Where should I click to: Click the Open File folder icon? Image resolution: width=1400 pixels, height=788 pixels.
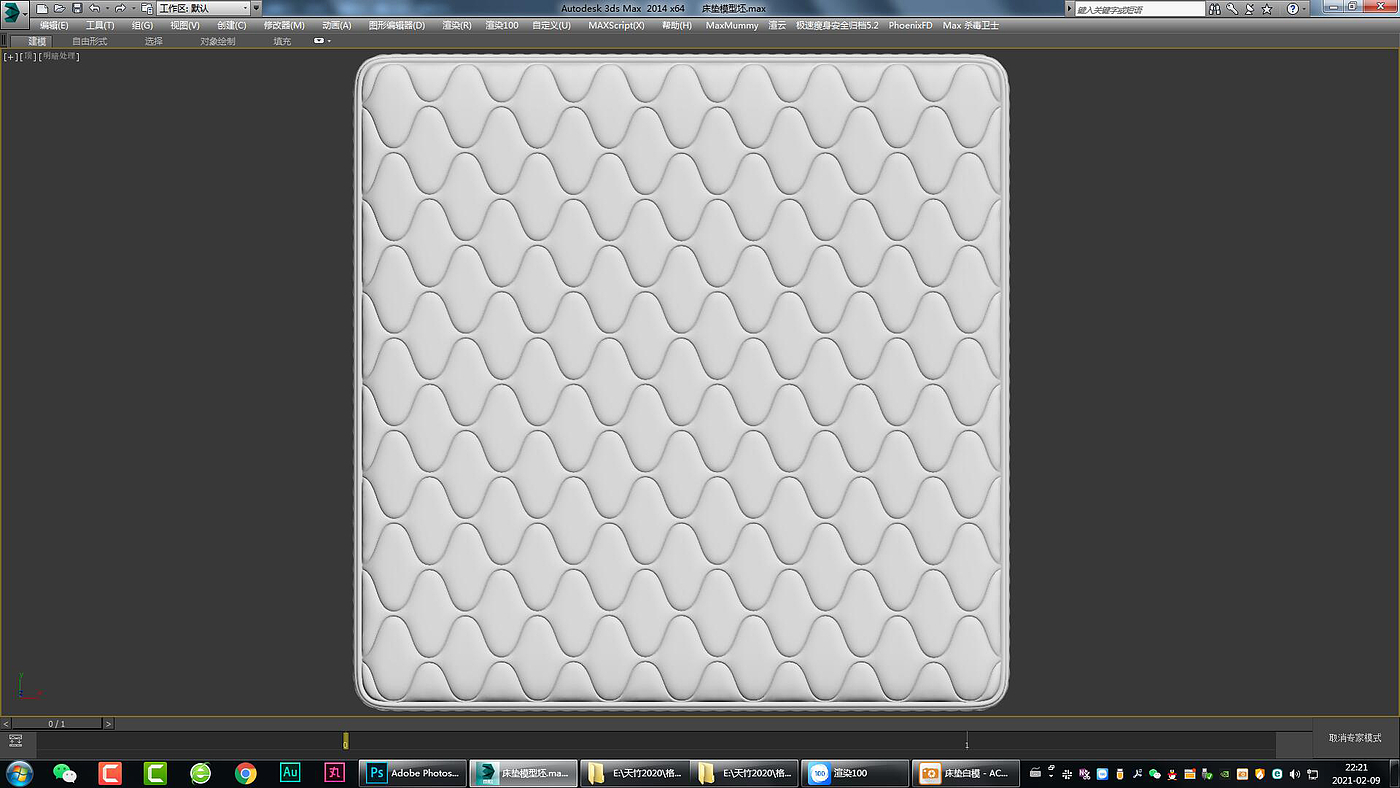pyautogui.click(x=59, y=8)
